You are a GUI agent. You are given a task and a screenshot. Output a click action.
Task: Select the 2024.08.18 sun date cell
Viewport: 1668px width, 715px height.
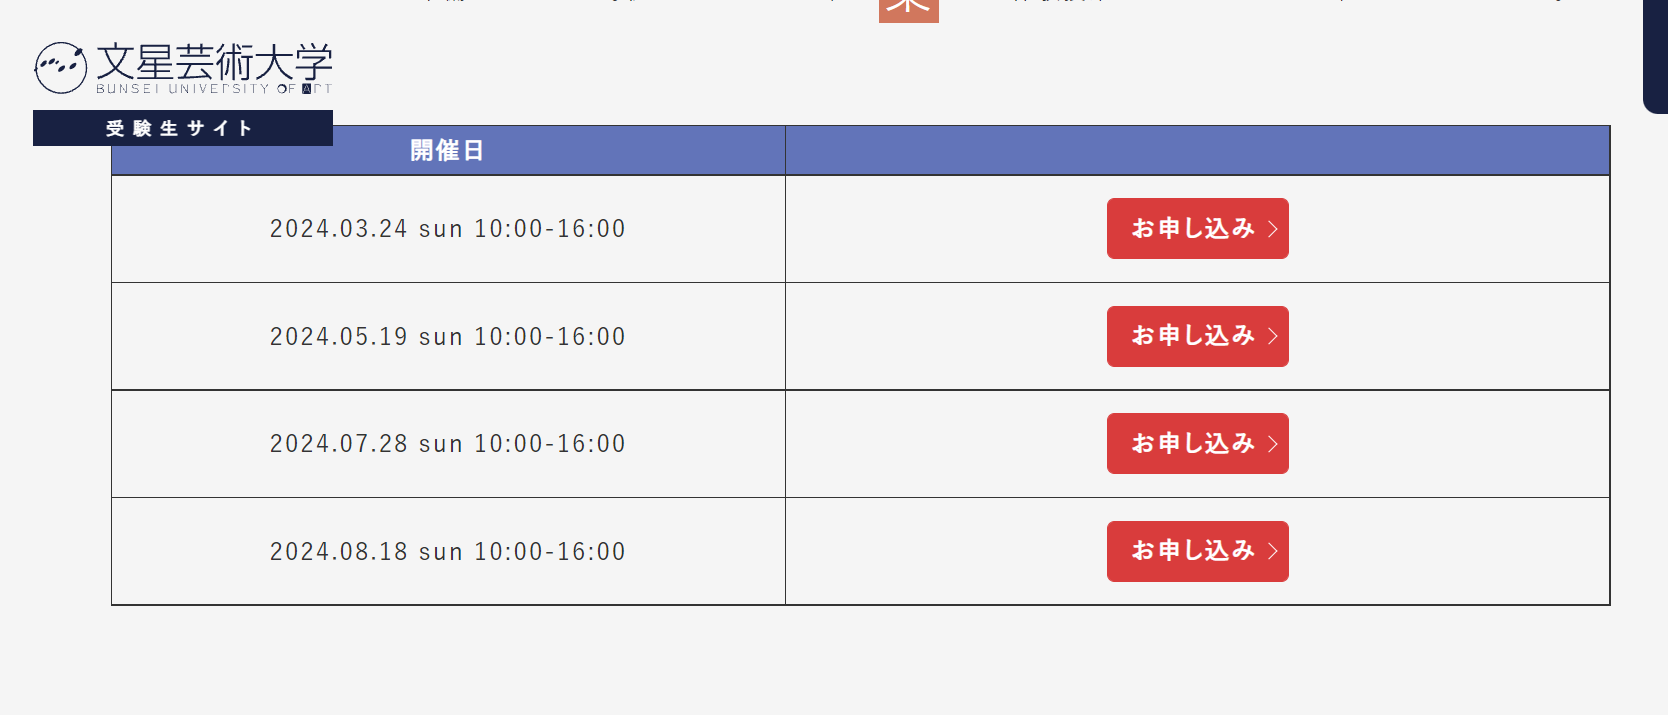(448, 551)
